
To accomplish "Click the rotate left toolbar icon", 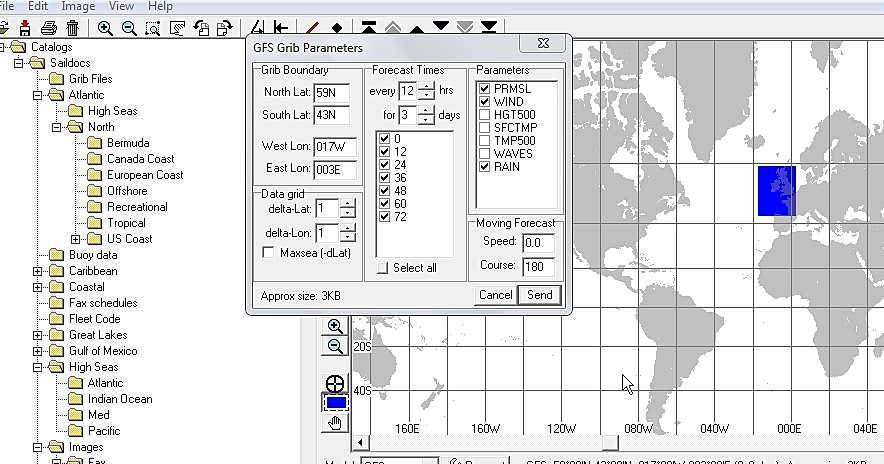I will (201, 28).
